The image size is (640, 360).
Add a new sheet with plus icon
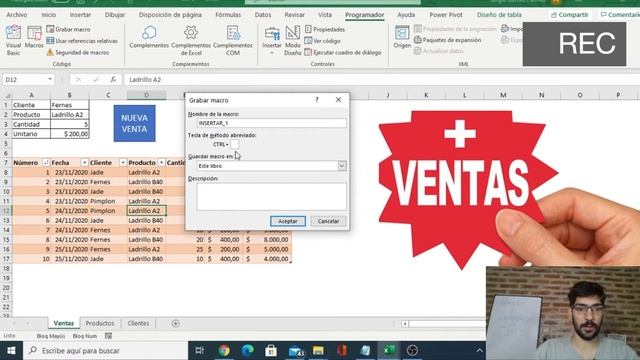176,323
